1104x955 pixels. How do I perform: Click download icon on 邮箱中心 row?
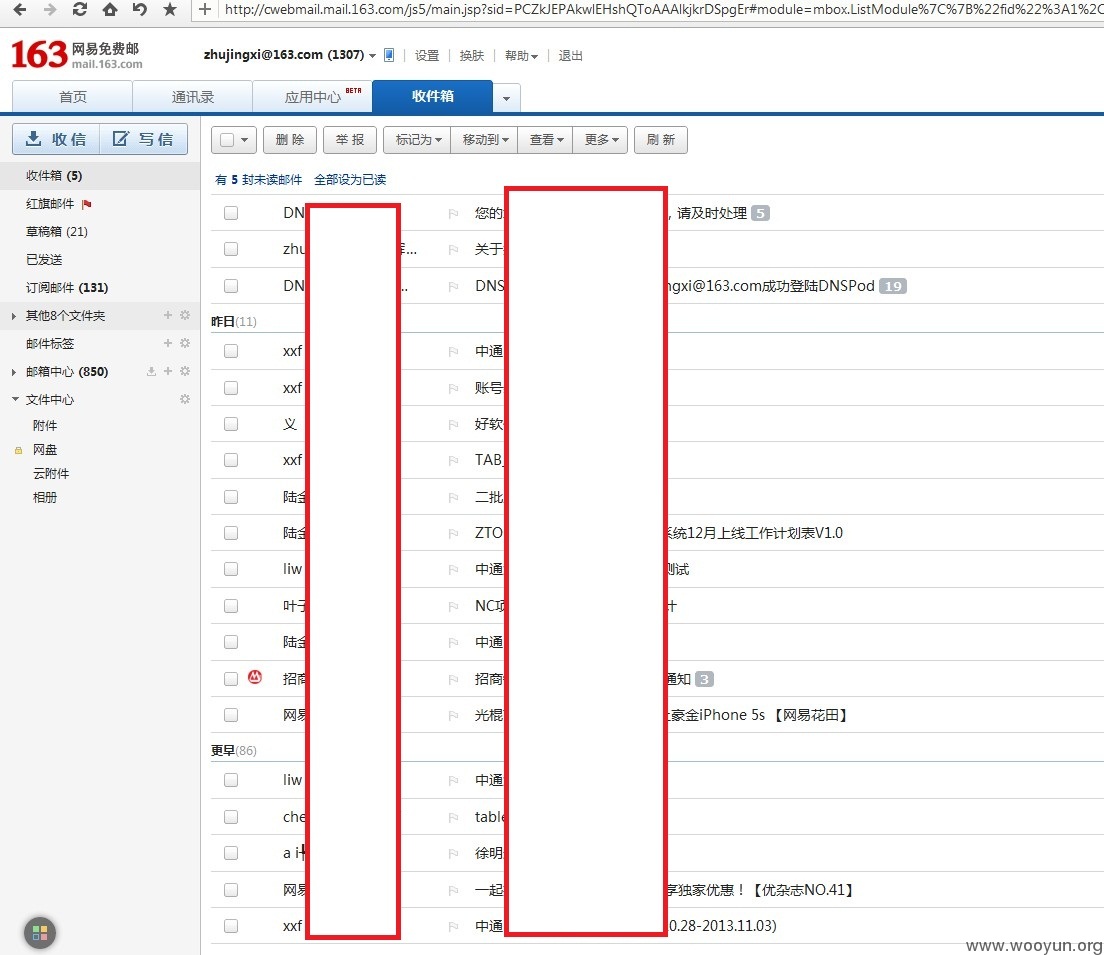point(151,371)
